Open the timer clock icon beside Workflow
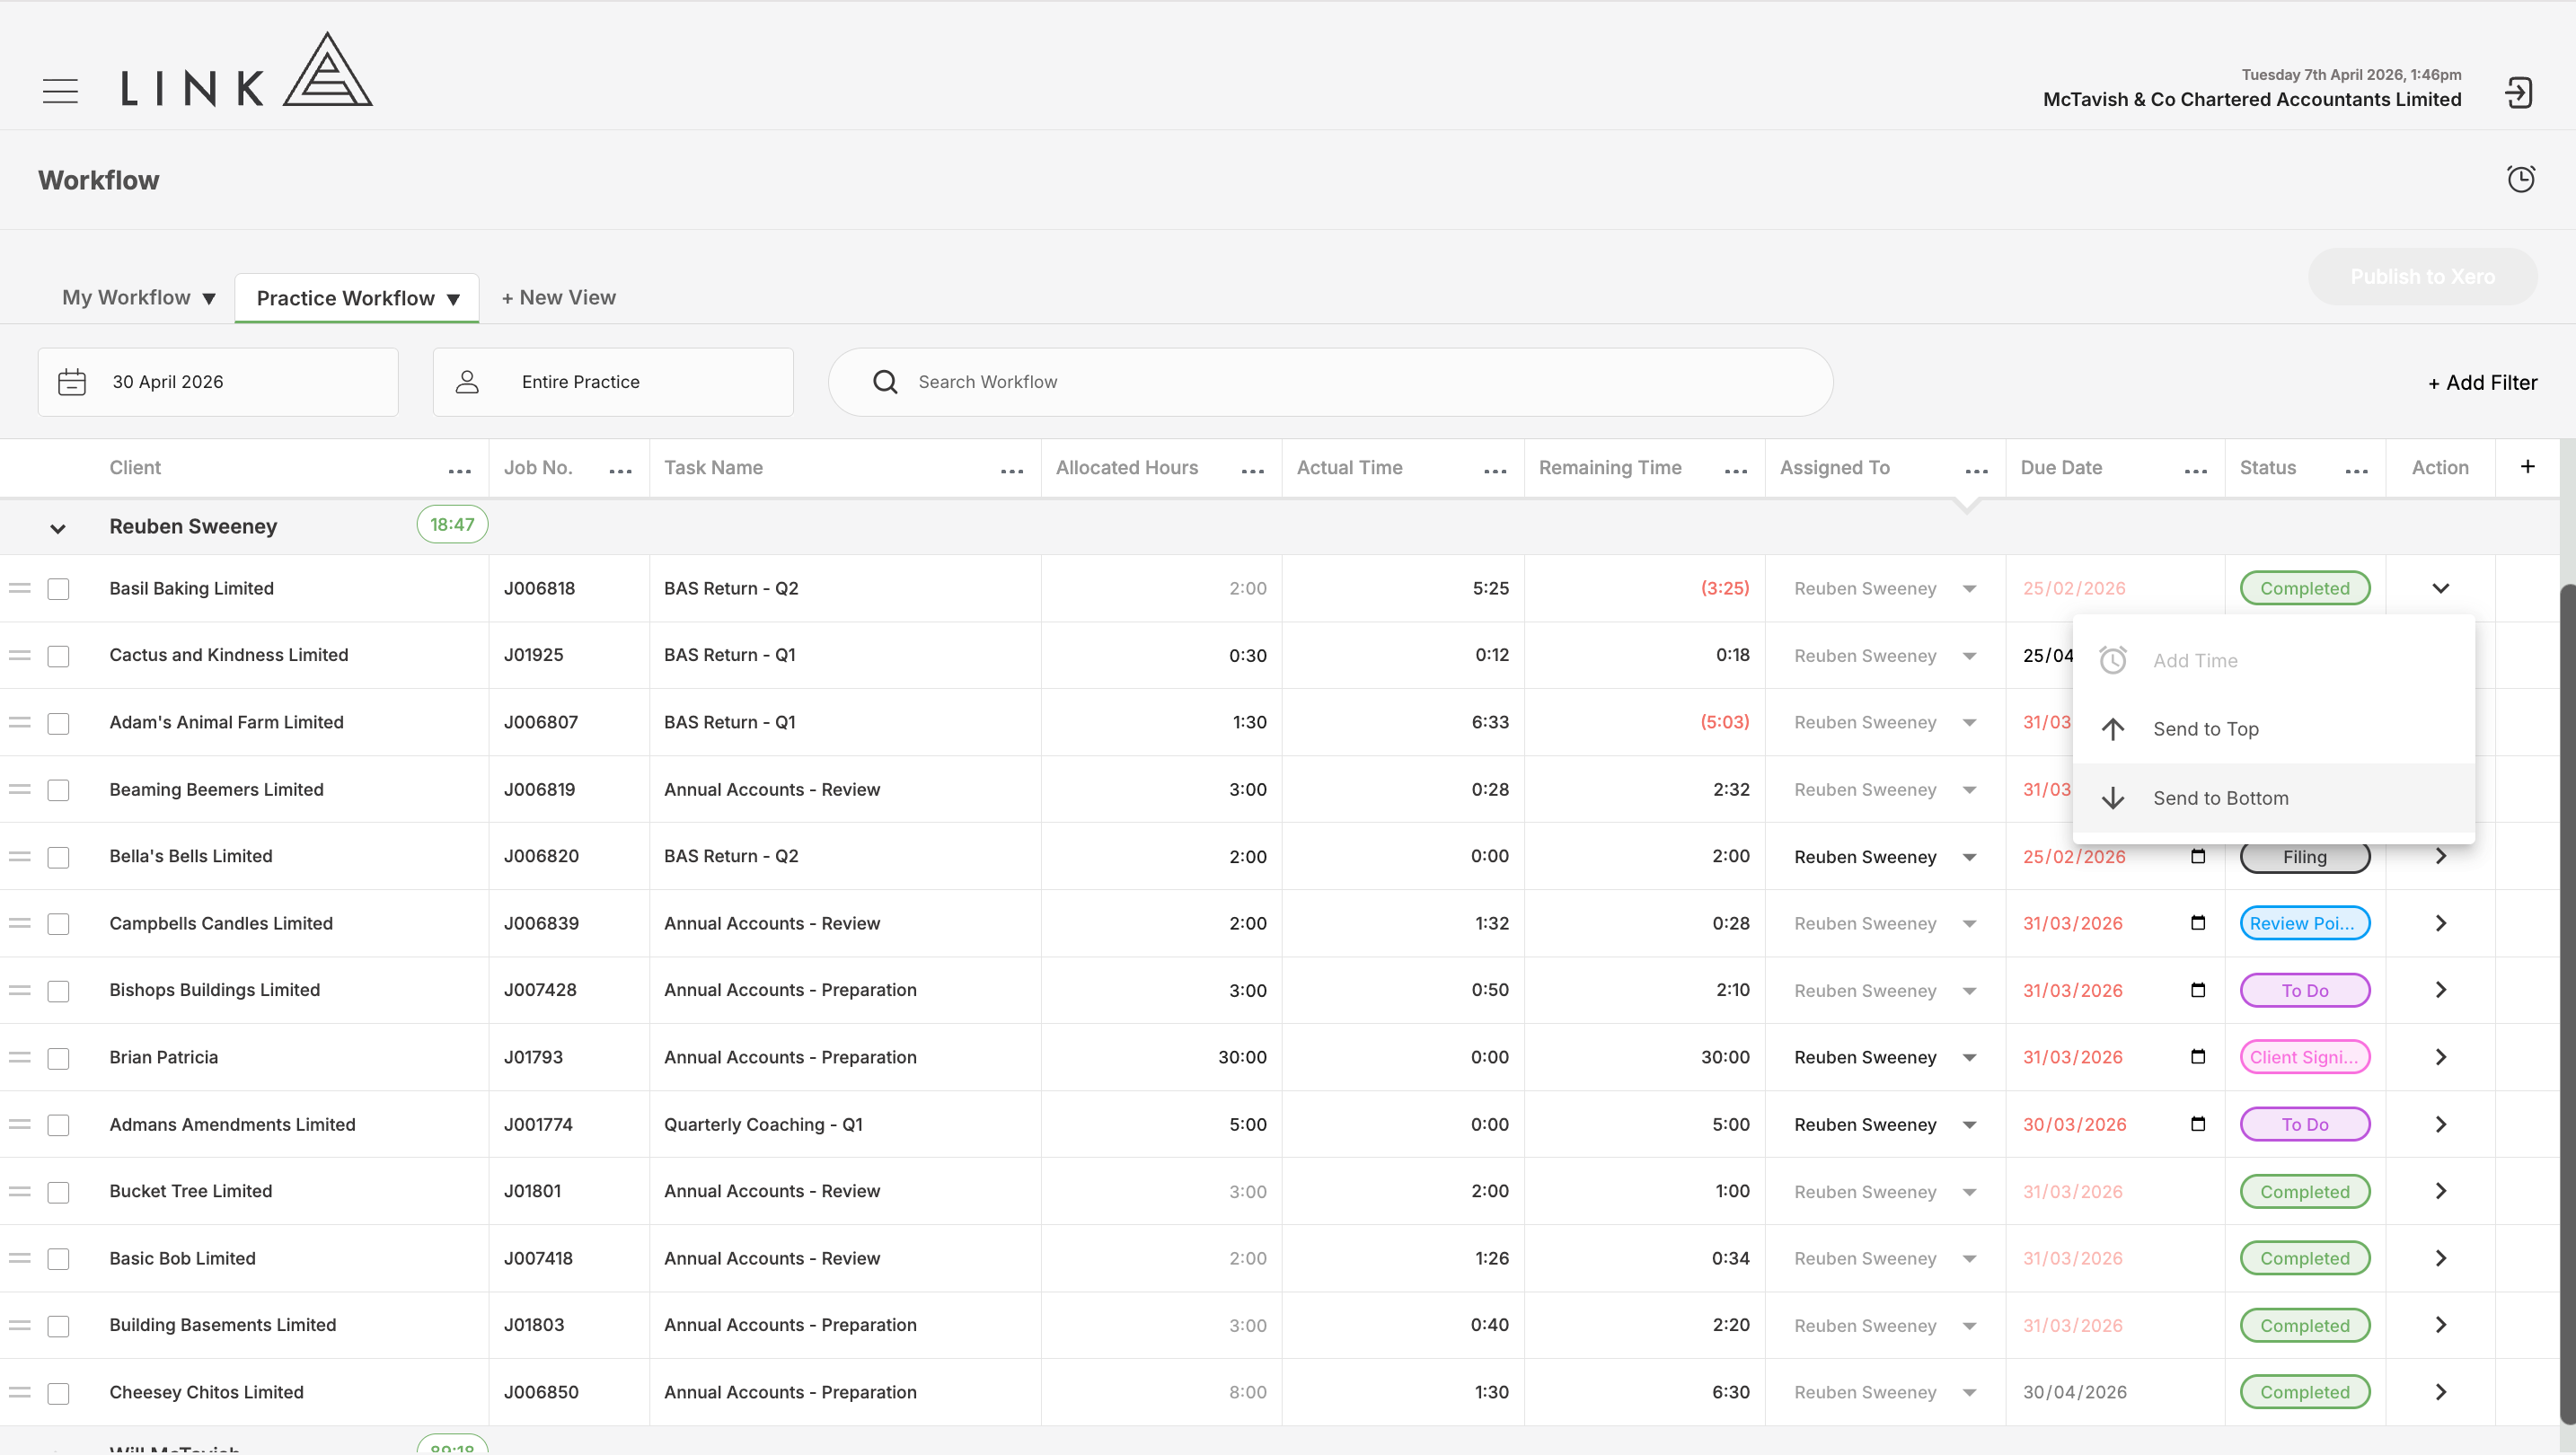The width and height of the screenshot is (2576, 1455). [2521, 179]
